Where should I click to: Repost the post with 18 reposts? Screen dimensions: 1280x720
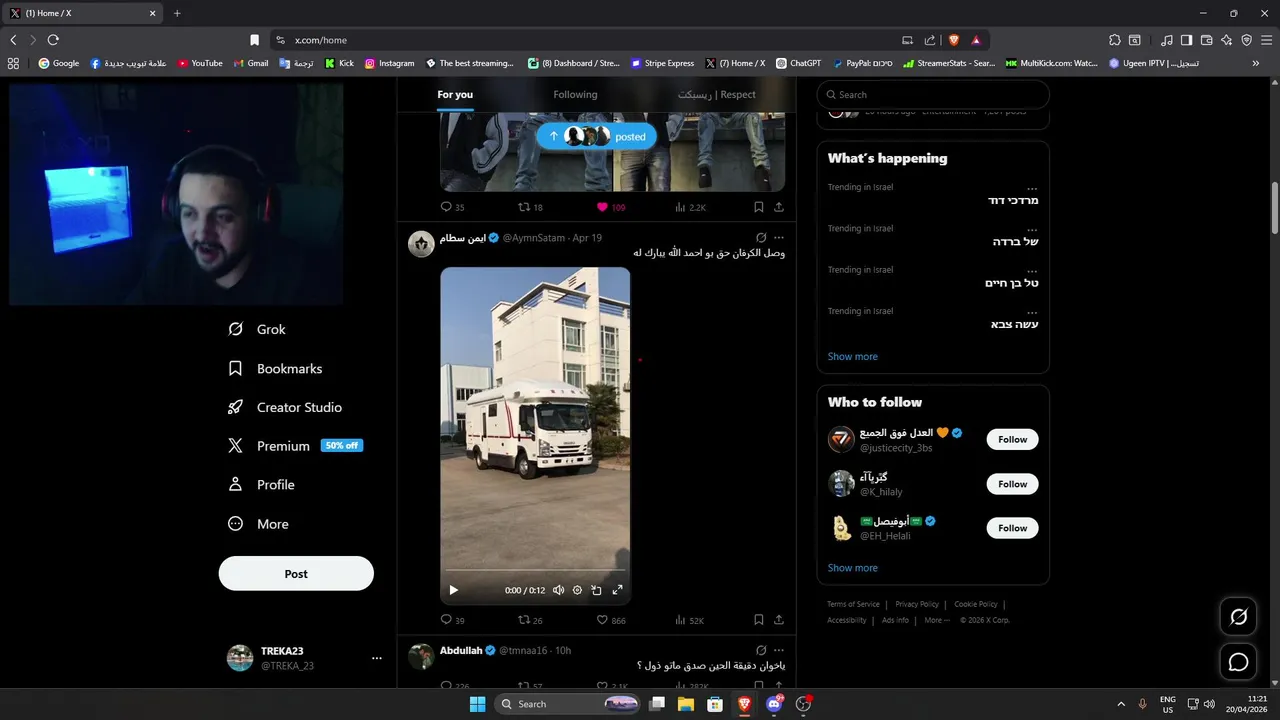(530, 207)
